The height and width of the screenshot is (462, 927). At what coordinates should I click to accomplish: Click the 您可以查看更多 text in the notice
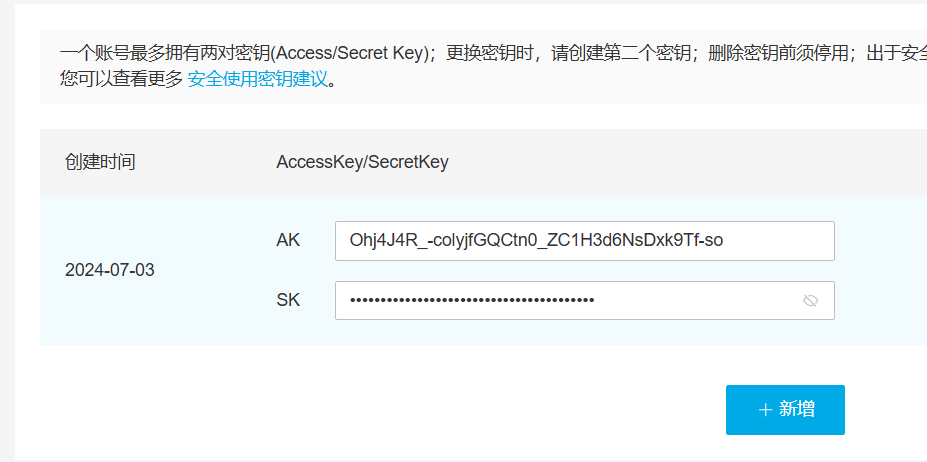(121, 79)
